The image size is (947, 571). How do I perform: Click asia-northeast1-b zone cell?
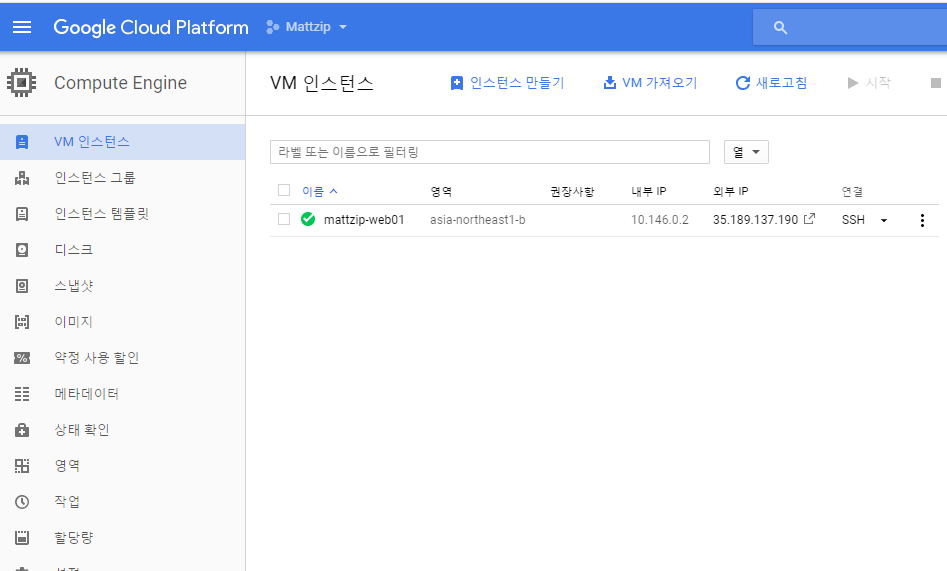[x=478, y=220]
